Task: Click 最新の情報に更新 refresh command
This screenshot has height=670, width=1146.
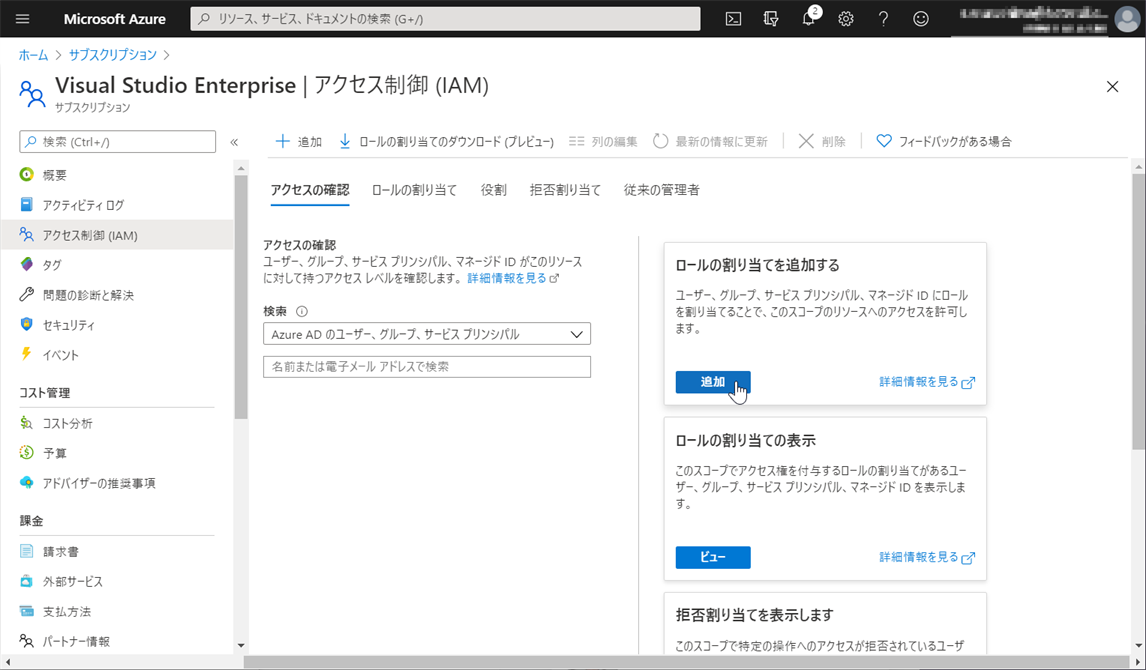Action: pyautogui.click(x=710, y=141)
